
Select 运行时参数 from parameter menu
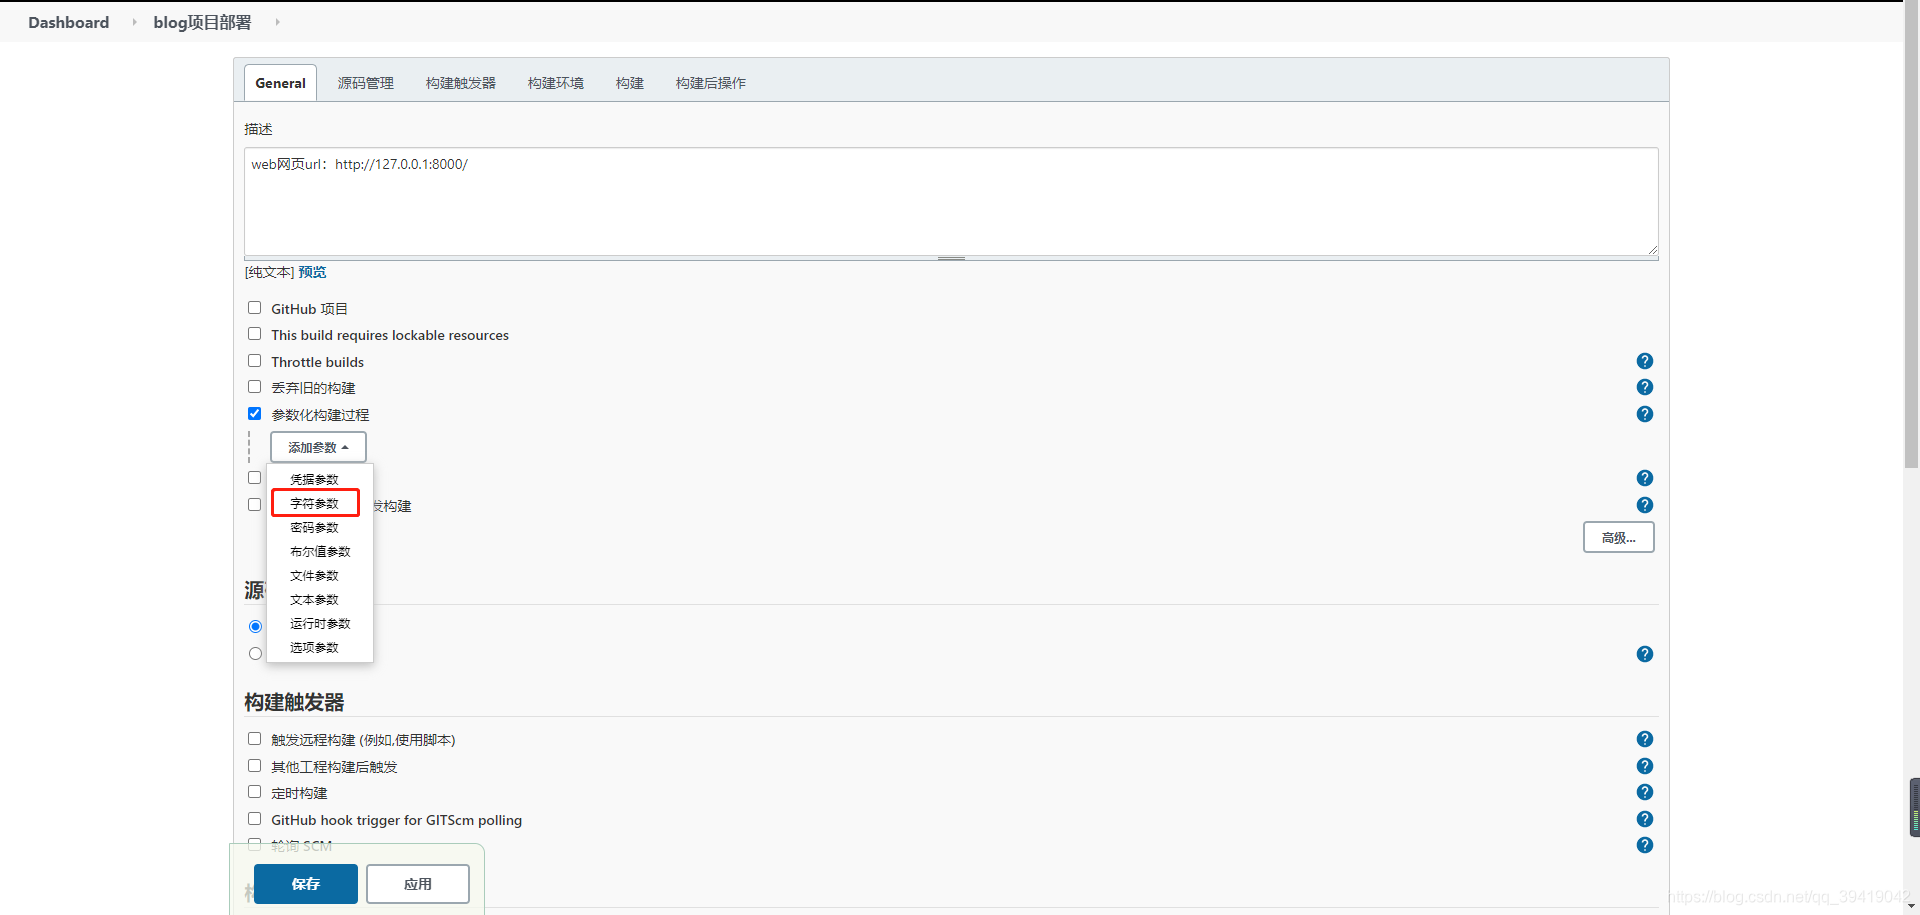point(319,623)
